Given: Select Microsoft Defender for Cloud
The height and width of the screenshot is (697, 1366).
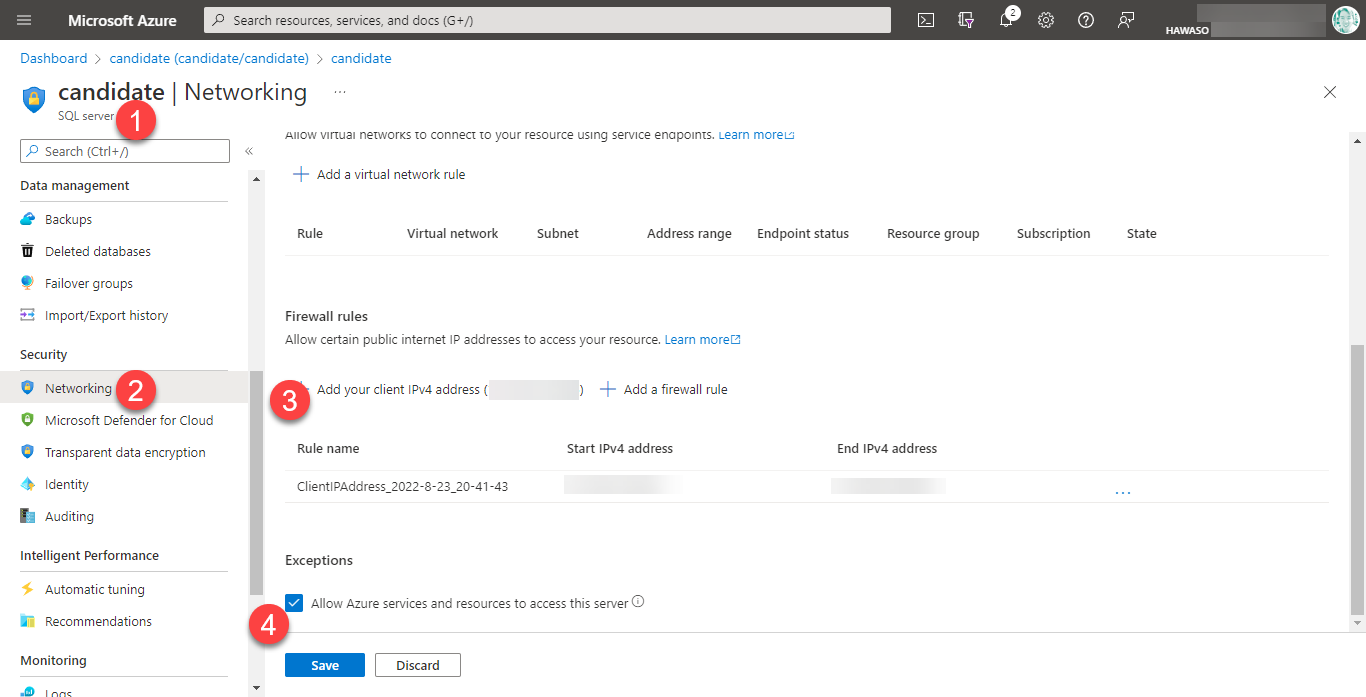Looking at the screenshot, I should [x=129, y=419].
